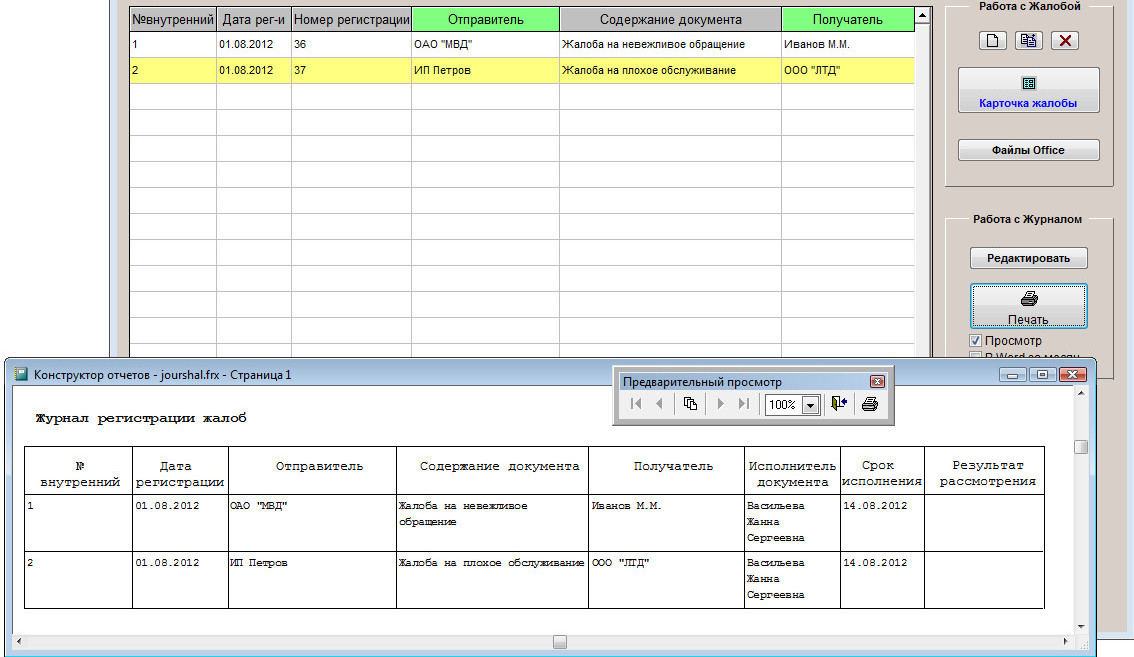Screen dimensions: 1134x657
Task: Create a new complaint record
Action: [x=992, y=41]
